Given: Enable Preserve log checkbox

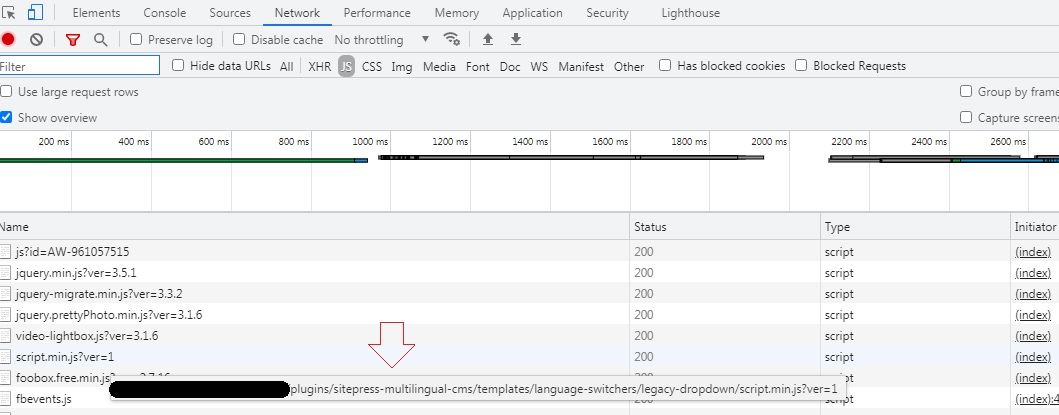Looking at the screenshot, I should tap(136, 39).
